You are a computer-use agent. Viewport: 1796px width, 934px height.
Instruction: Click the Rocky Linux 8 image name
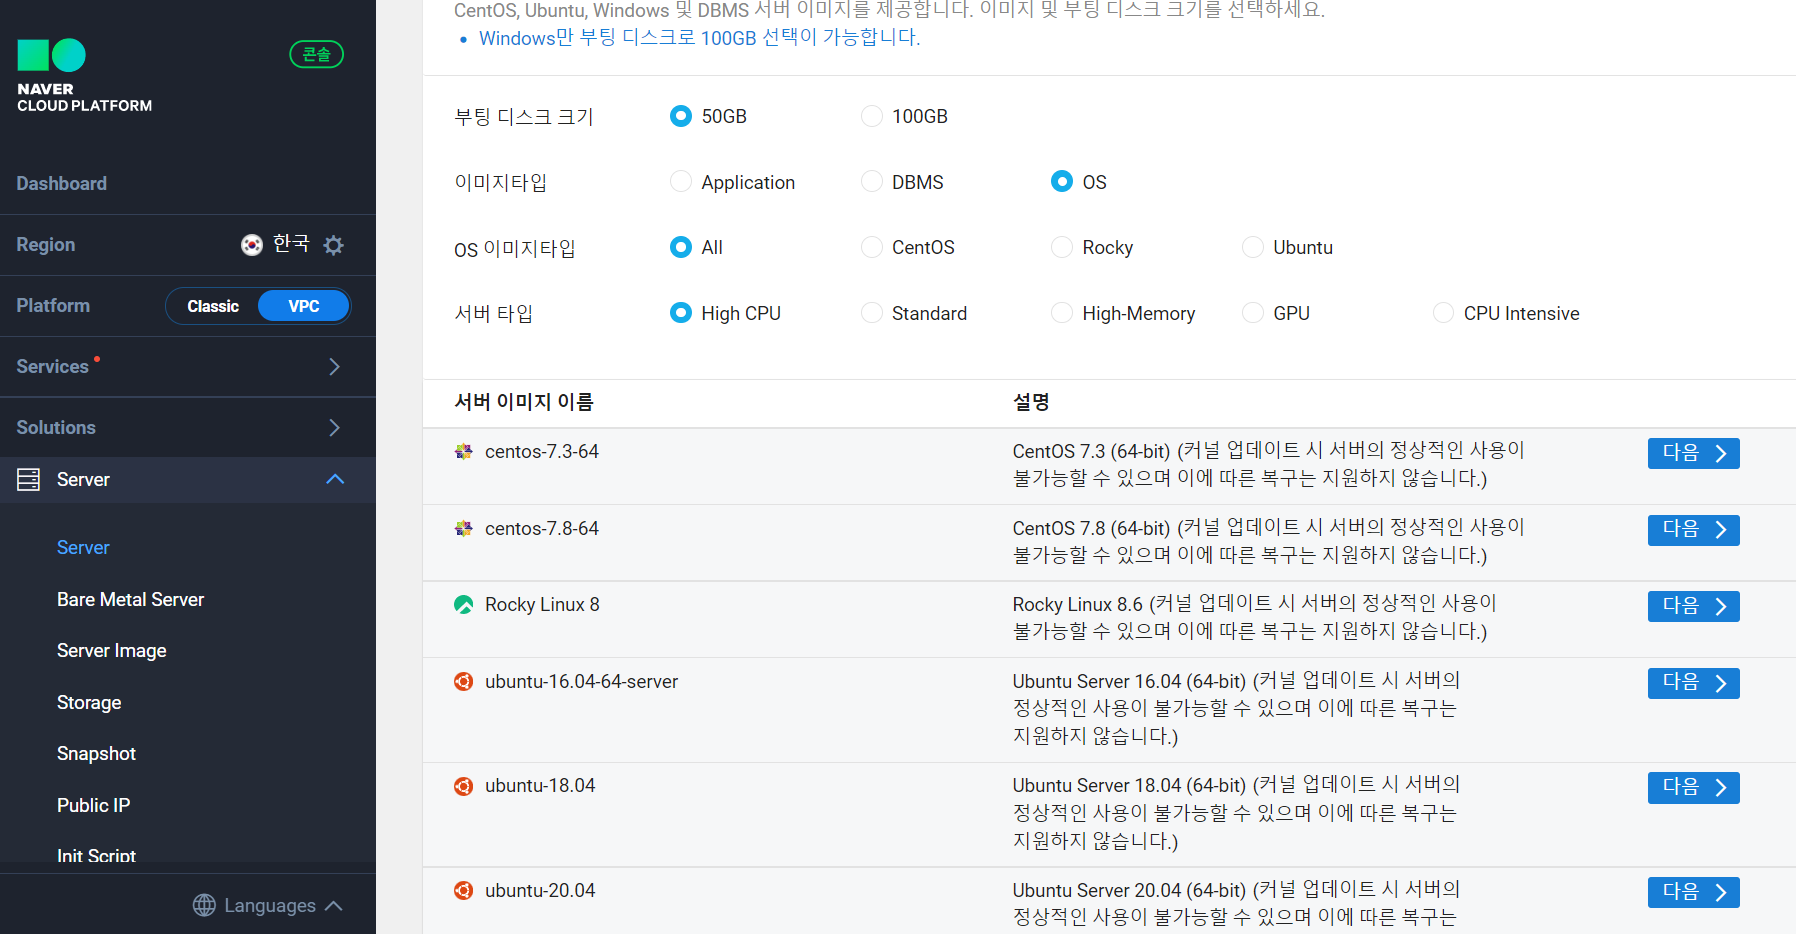(x=542, y=605)
